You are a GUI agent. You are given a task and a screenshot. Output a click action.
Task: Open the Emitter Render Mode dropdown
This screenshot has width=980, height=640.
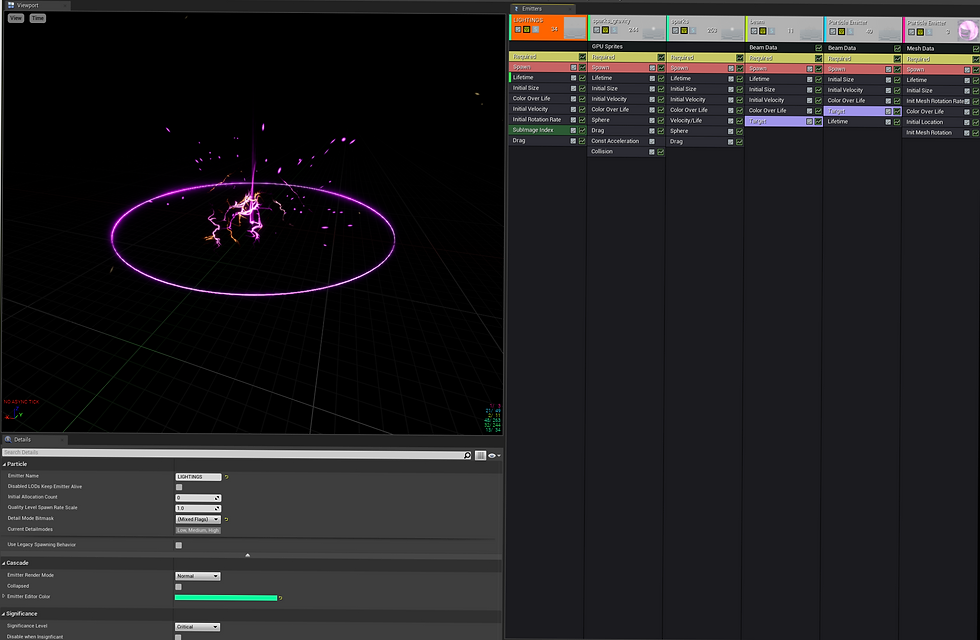point(197,575)
